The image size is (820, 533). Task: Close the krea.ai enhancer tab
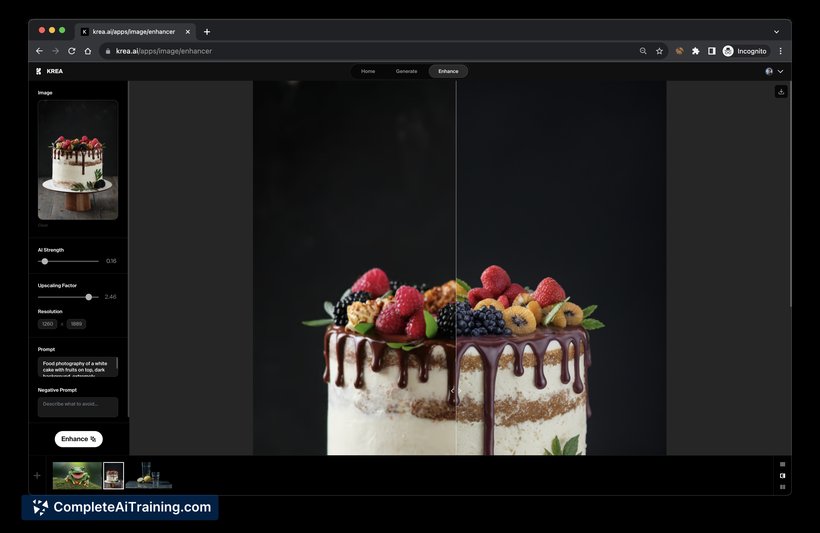point(188,32)
